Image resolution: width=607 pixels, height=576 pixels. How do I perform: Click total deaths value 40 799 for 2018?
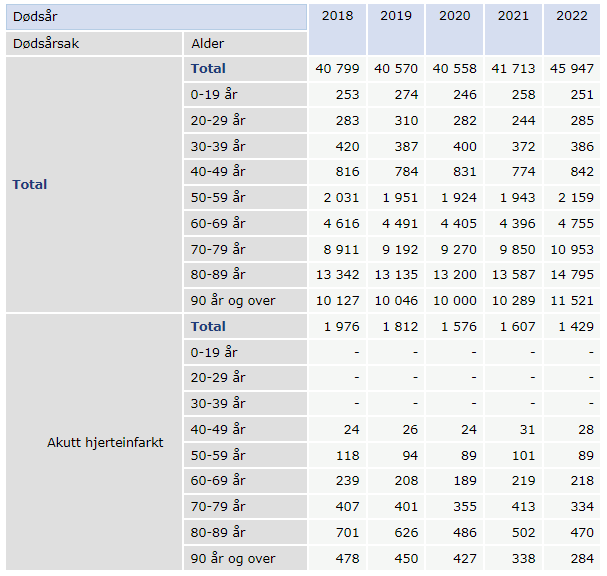[x=337, y=69]
